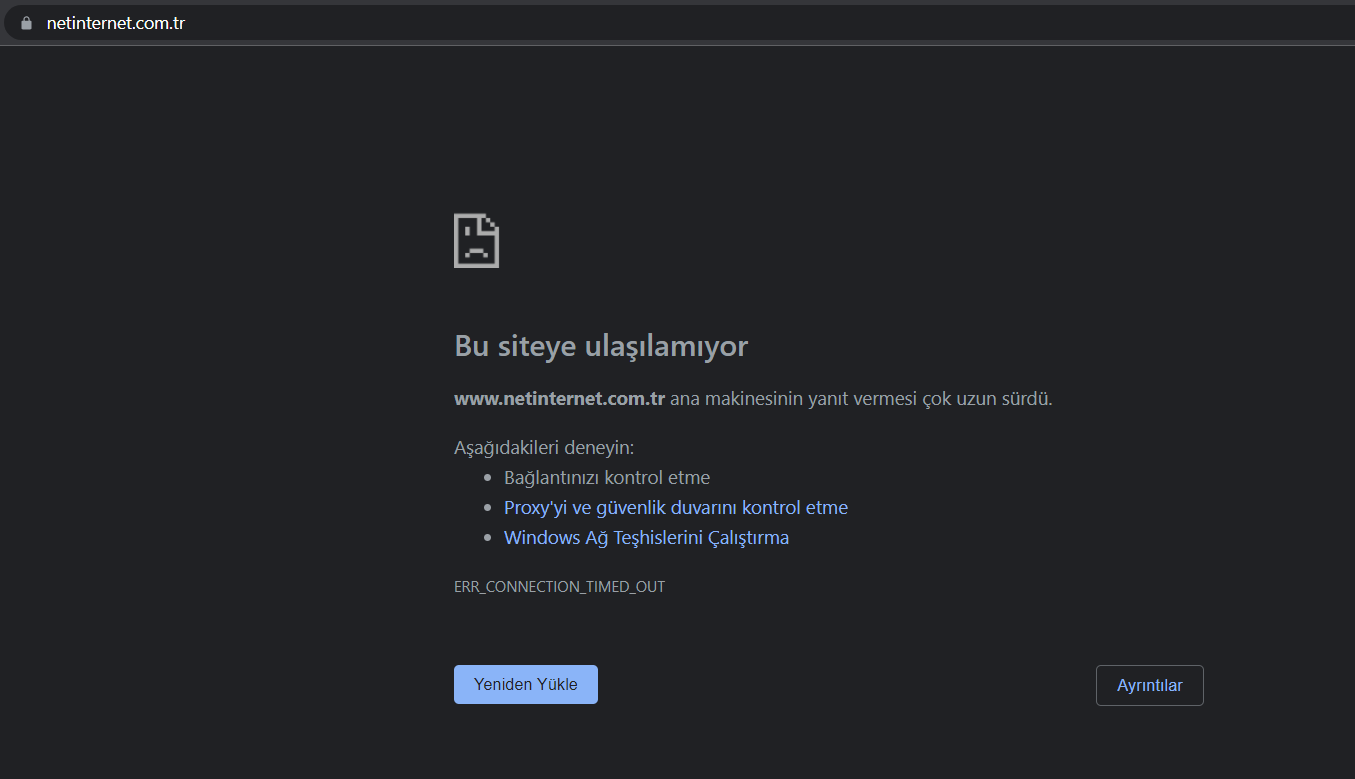Click the ERR_CONNECTION_TIMED_OUT error code

[560, 587]
